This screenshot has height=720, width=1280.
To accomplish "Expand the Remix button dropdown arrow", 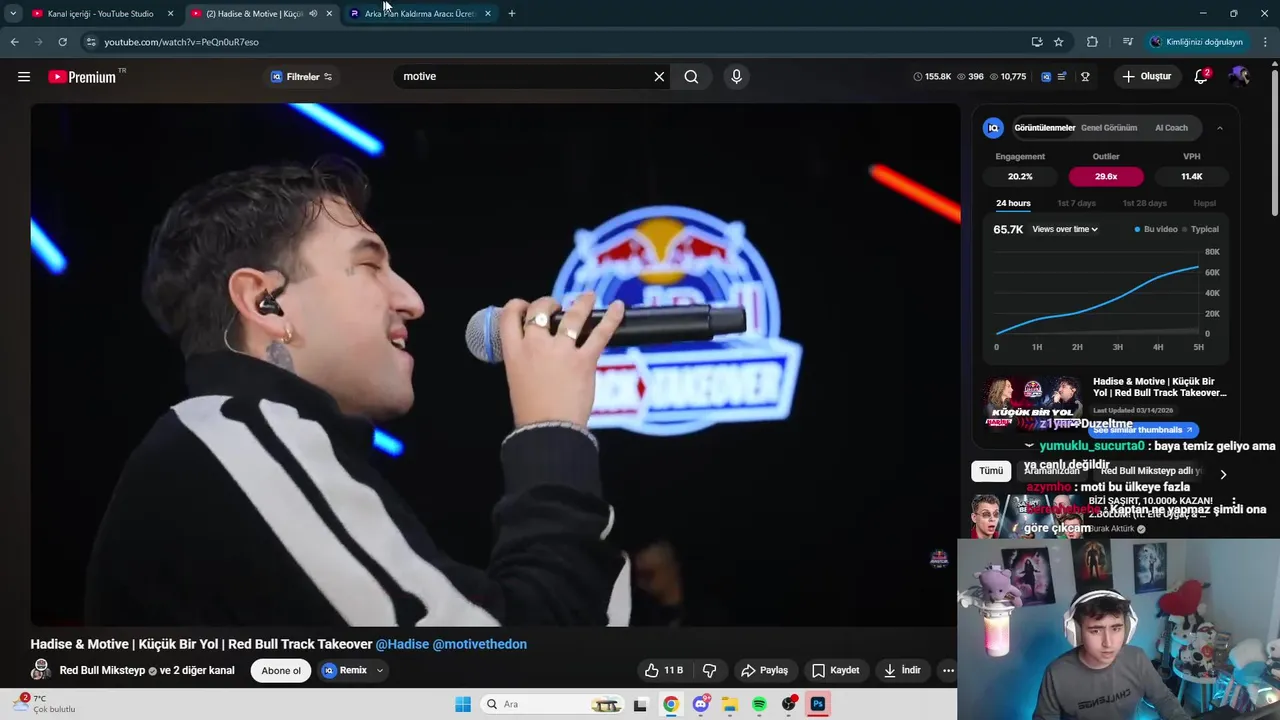I will click(x=380, y=671).
